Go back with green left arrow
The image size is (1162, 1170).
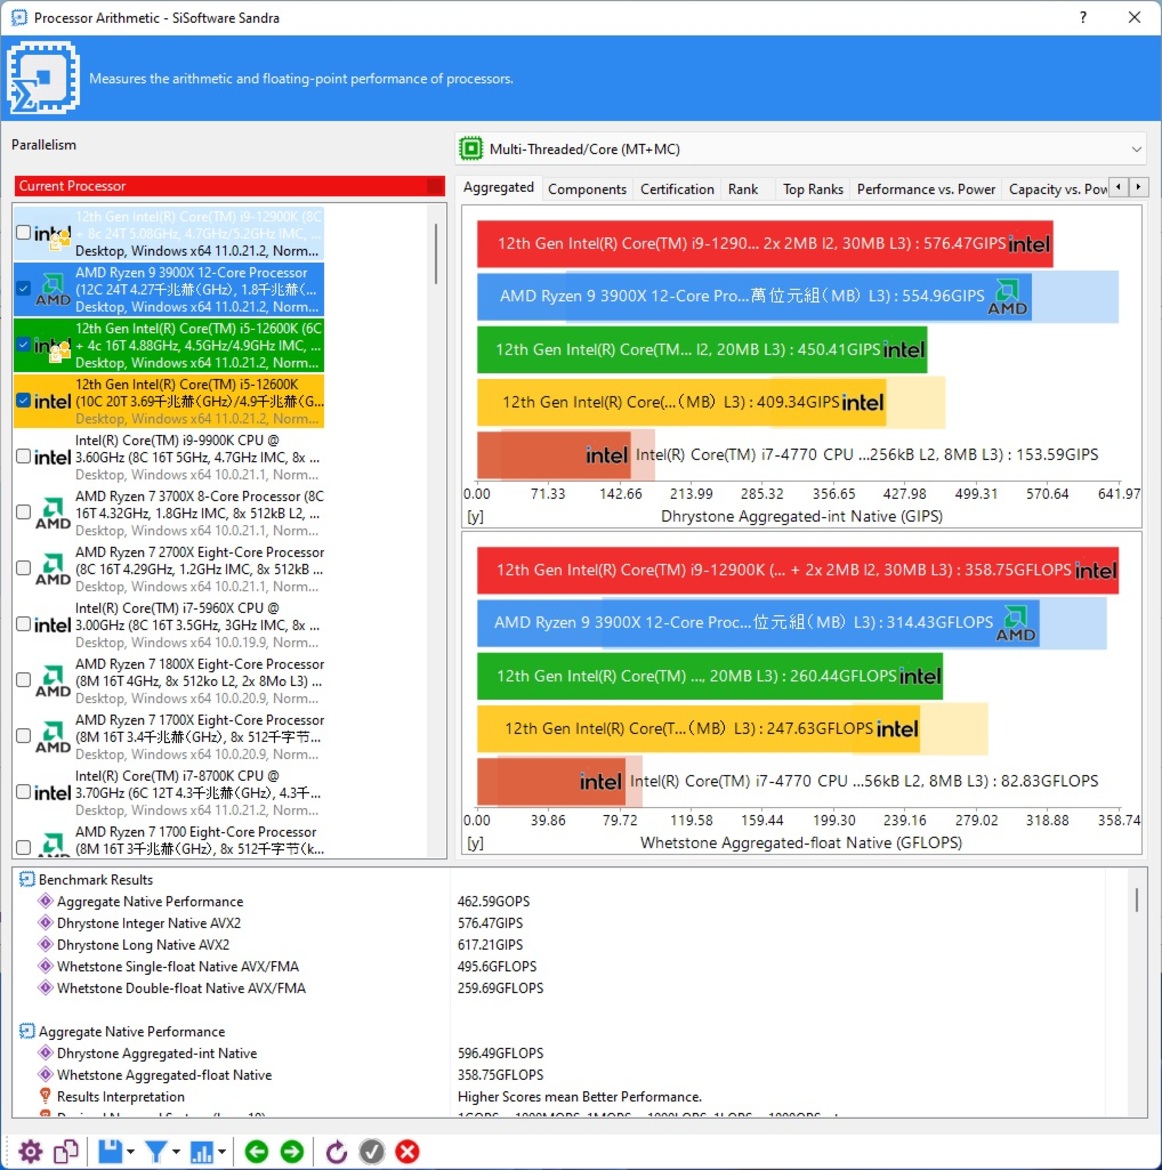[x=257, y=1151]
